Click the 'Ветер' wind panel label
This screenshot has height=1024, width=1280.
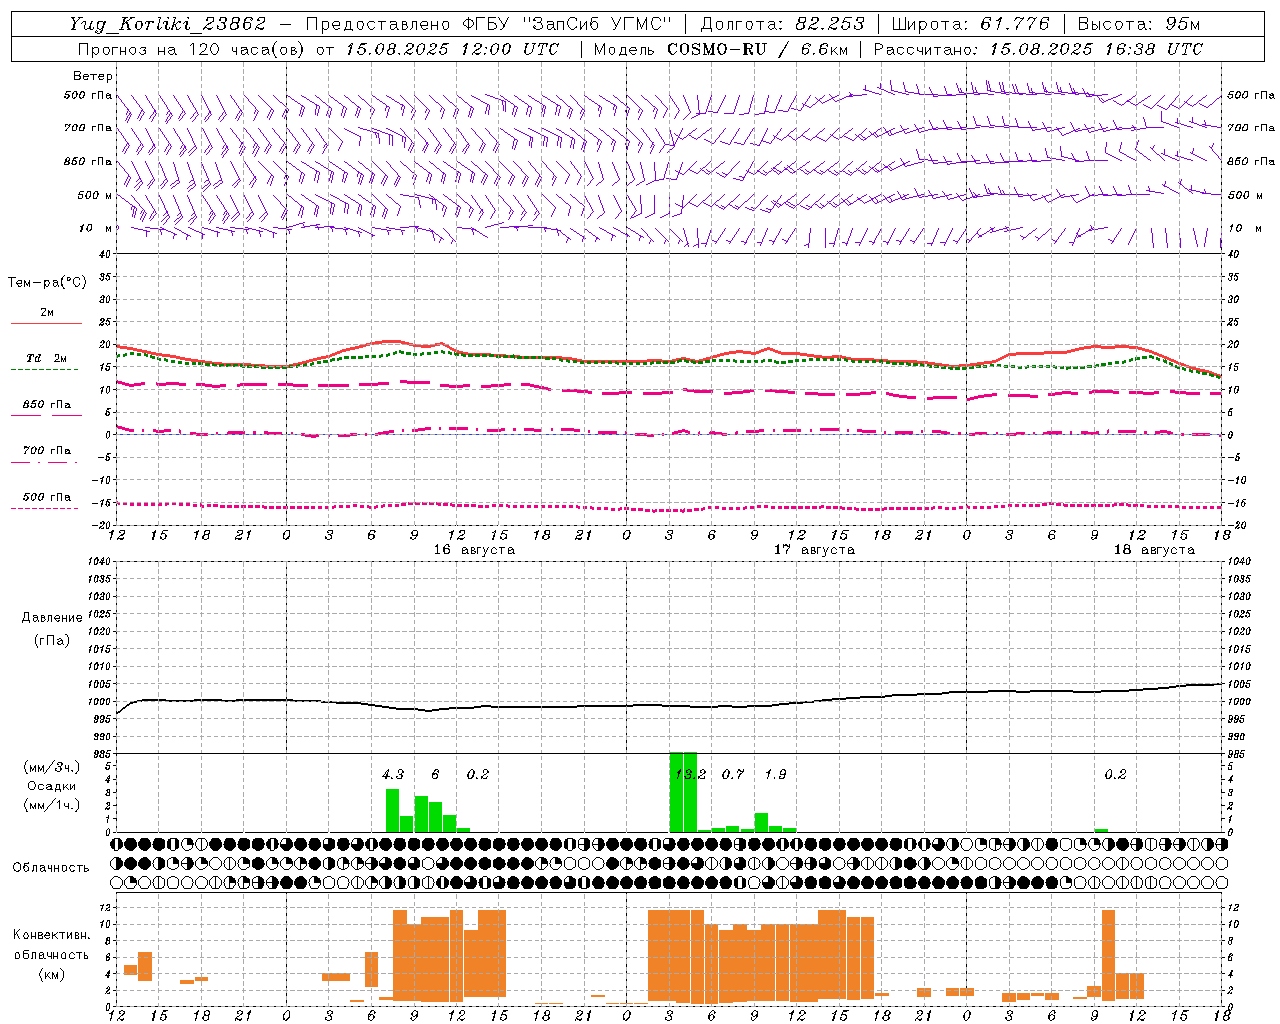pos(93,76)
